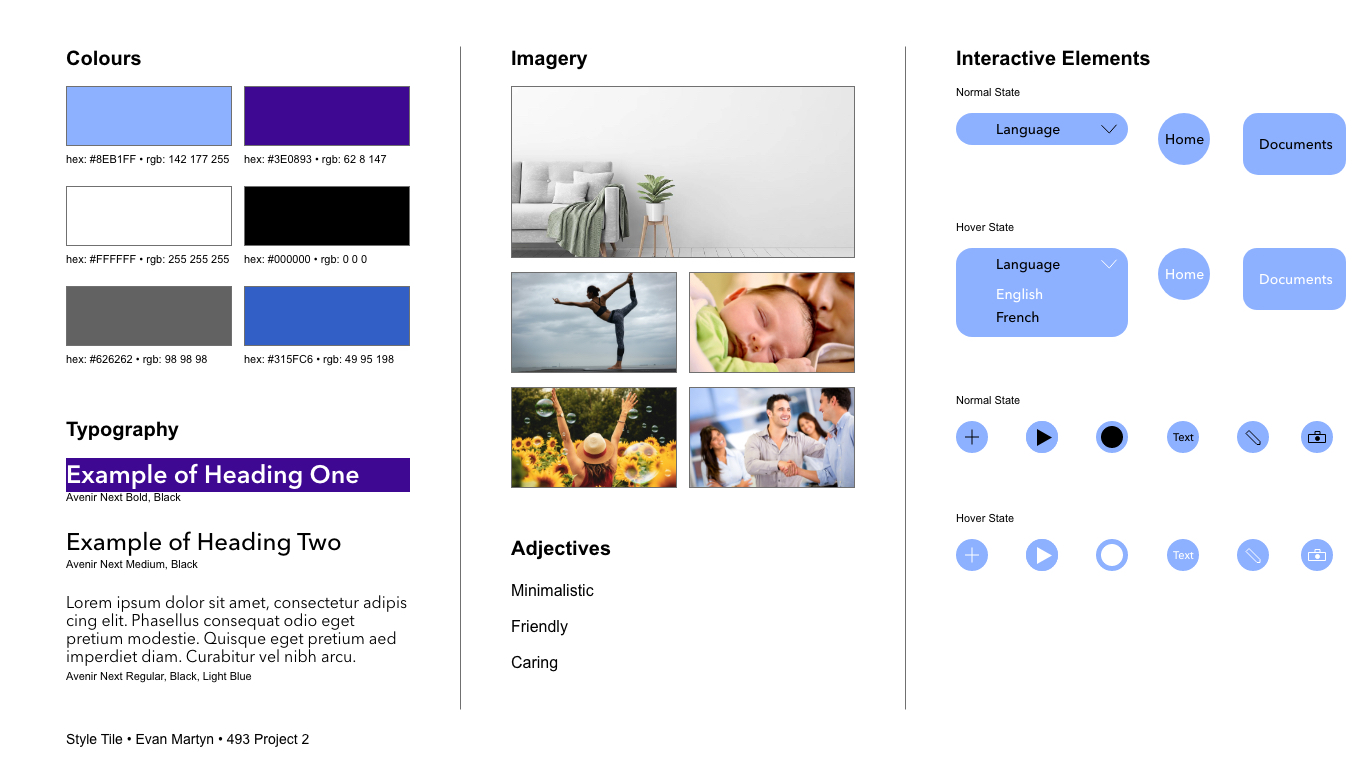
Task: Click the plus icon with black symbol
Action: pos(971,437)
